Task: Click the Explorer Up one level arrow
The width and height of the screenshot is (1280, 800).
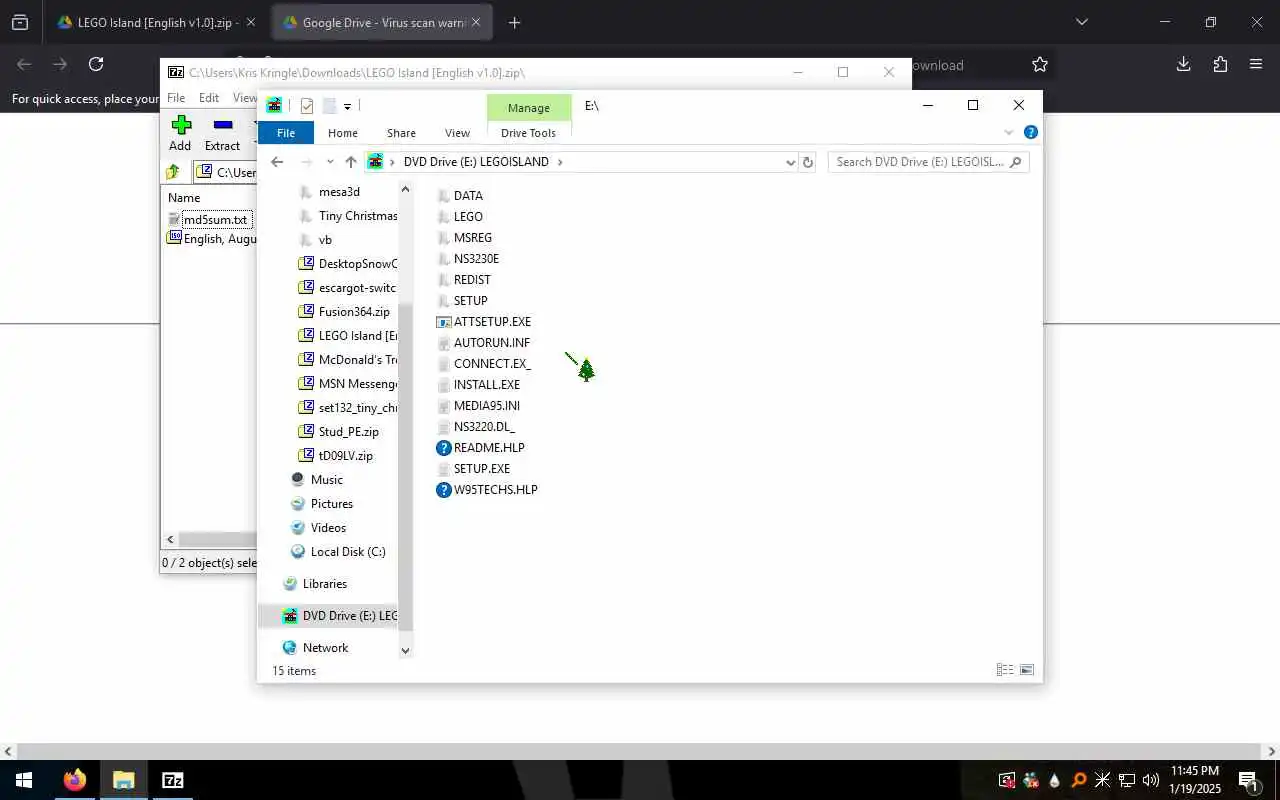Action: tap(350, 162)
